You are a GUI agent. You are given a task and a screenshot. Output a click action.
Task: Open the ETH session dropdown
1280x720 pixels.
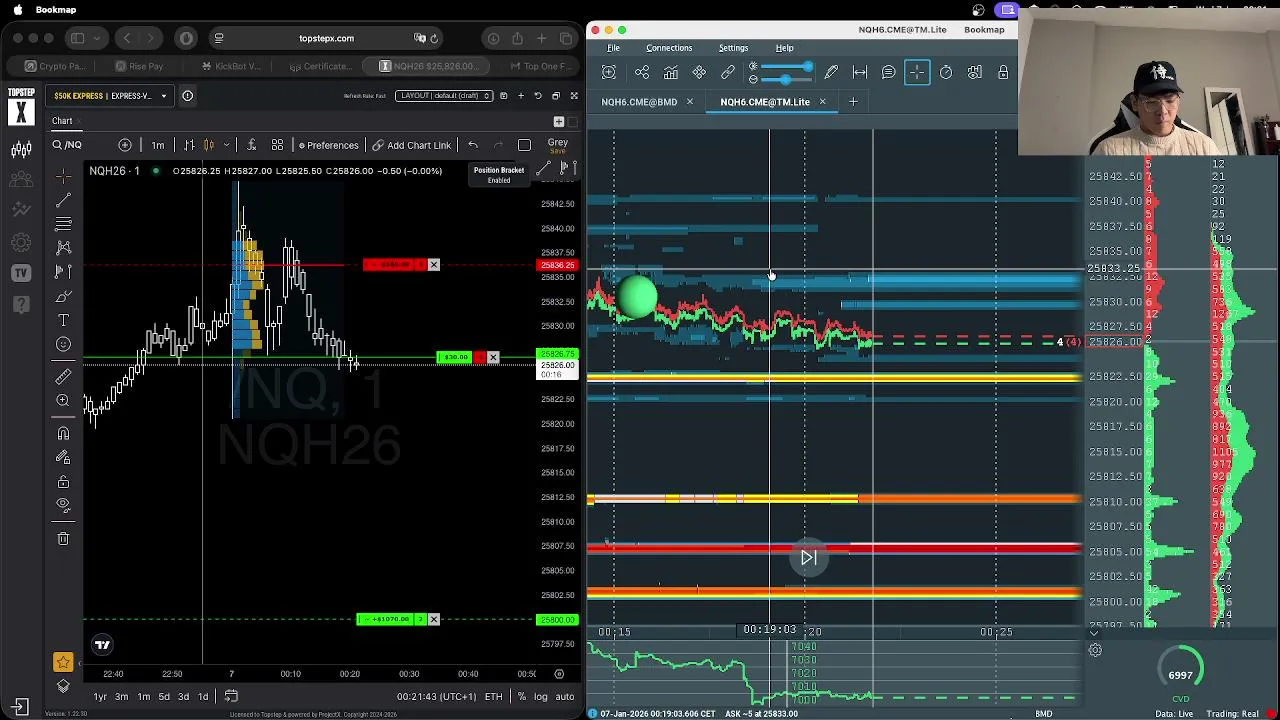coord(493,697)
